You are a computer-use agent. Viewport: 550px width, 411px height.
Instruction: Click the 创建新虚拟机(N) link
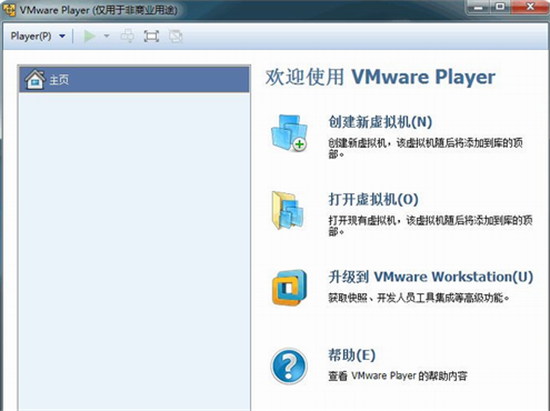coord(380,122)
